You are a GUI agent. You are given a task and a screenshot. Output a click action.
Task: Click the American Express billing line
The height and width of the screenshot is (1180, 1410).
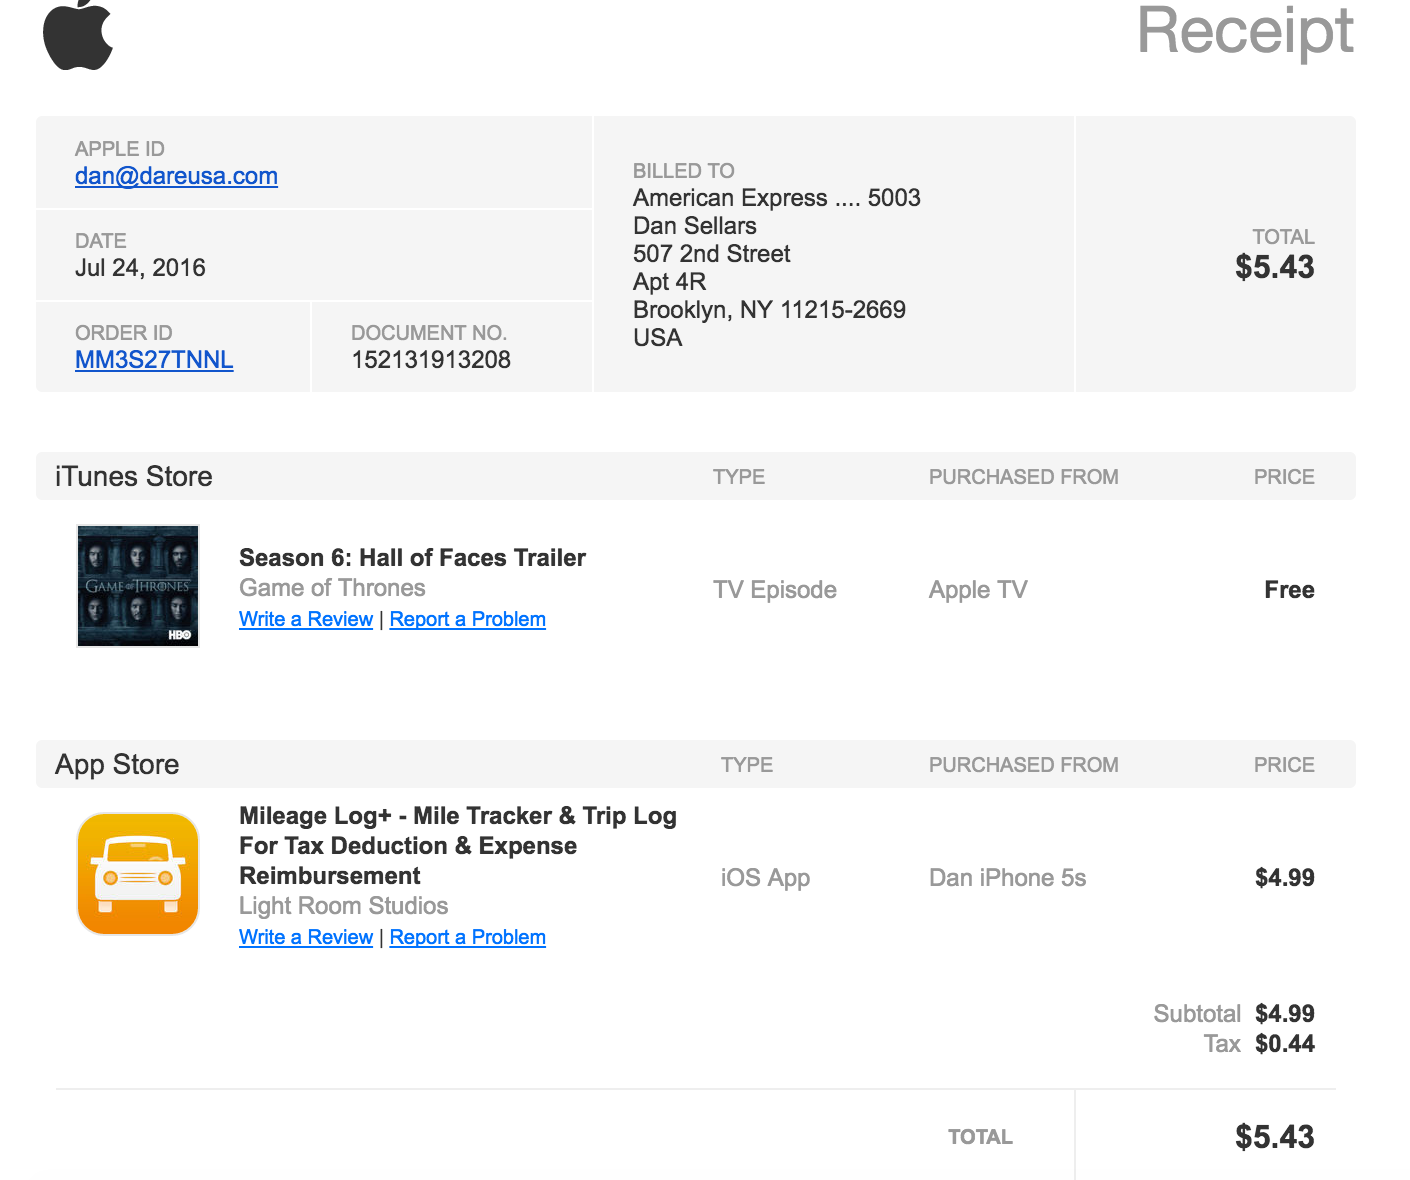(x=776, y=198)
